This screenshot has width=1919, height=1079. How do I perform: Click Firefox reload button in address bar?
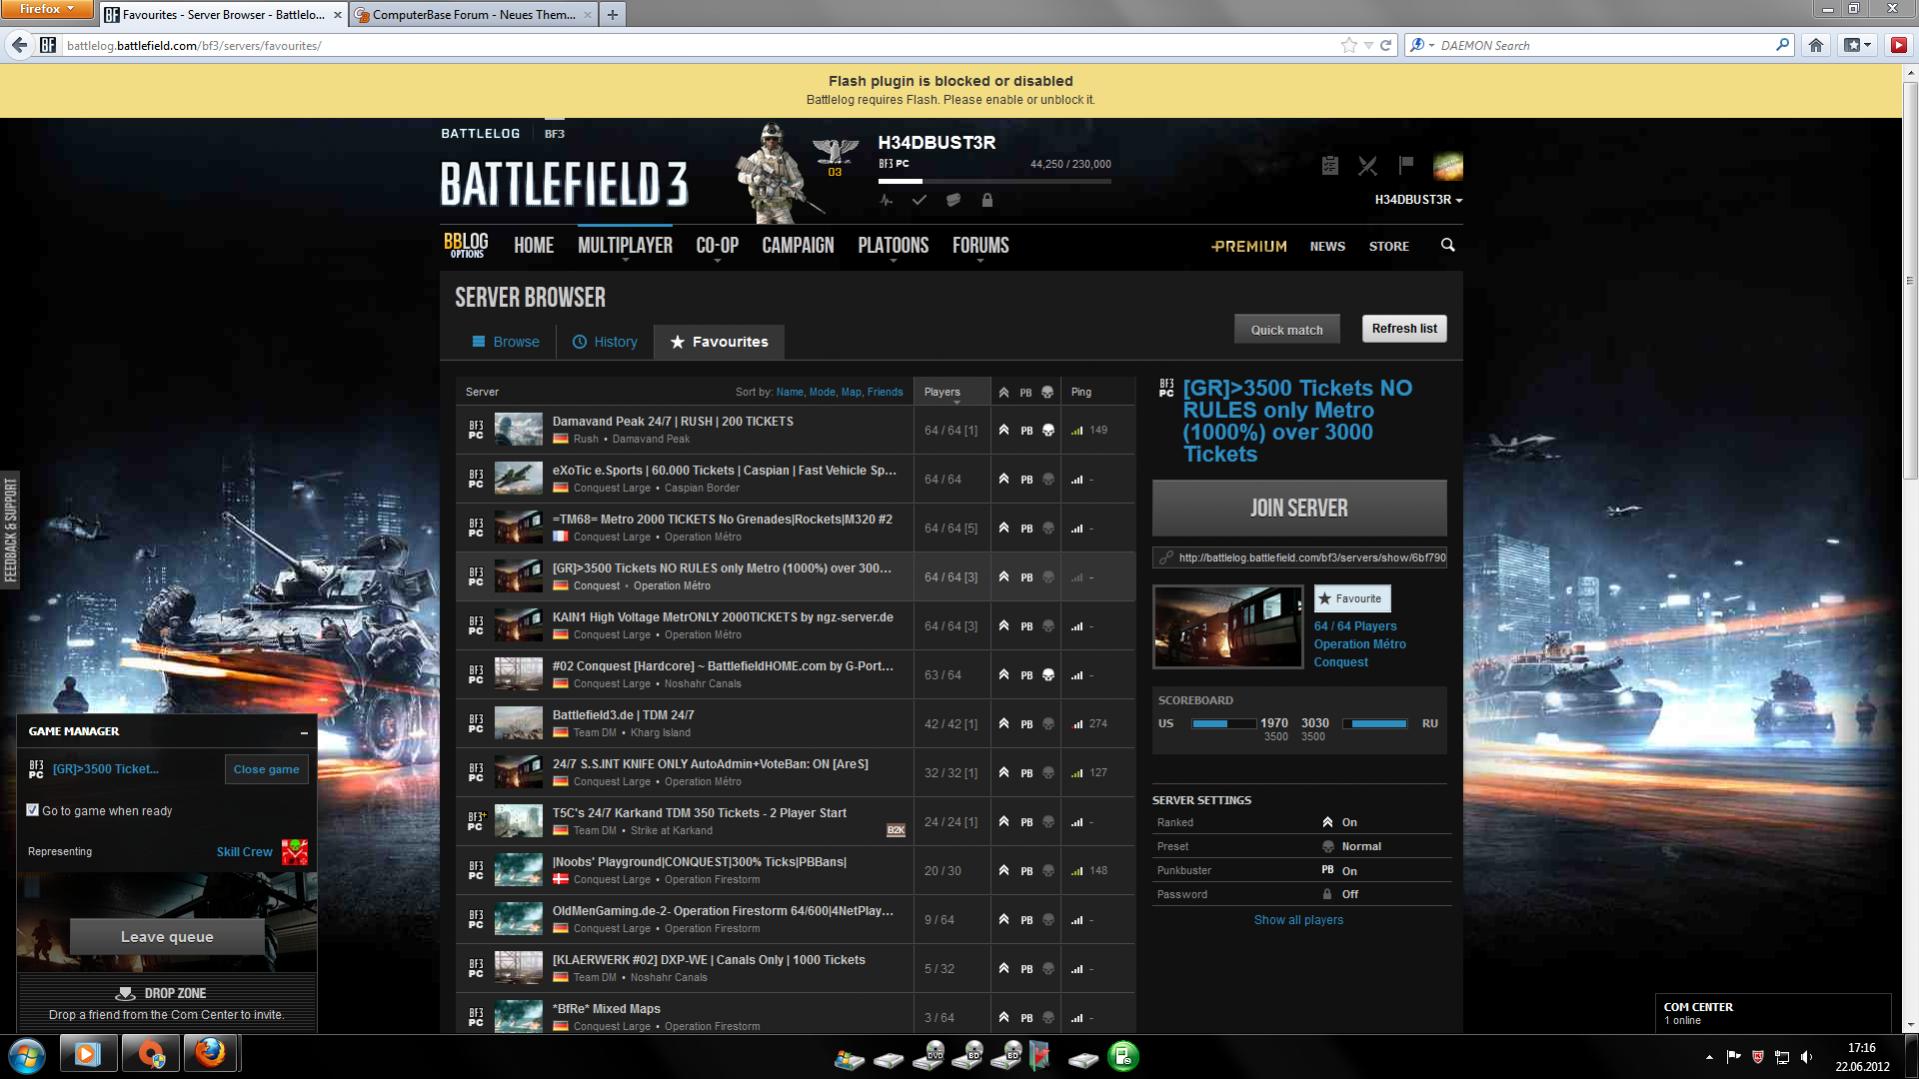pos(1385,45)
